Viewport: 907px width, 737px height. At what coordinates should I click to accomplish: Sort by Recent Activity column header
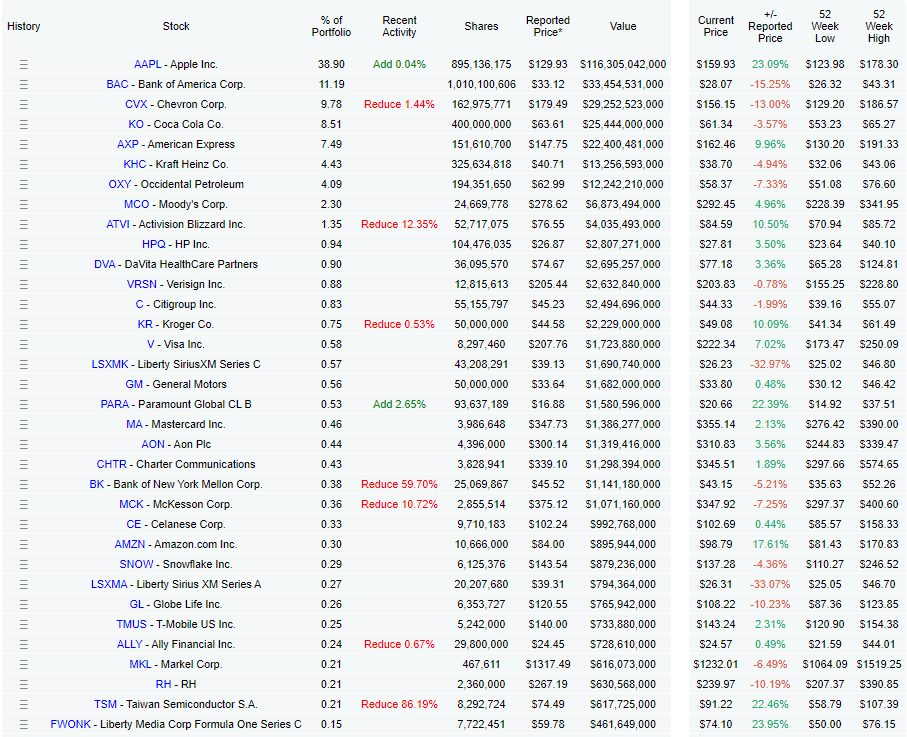point(399,27)
